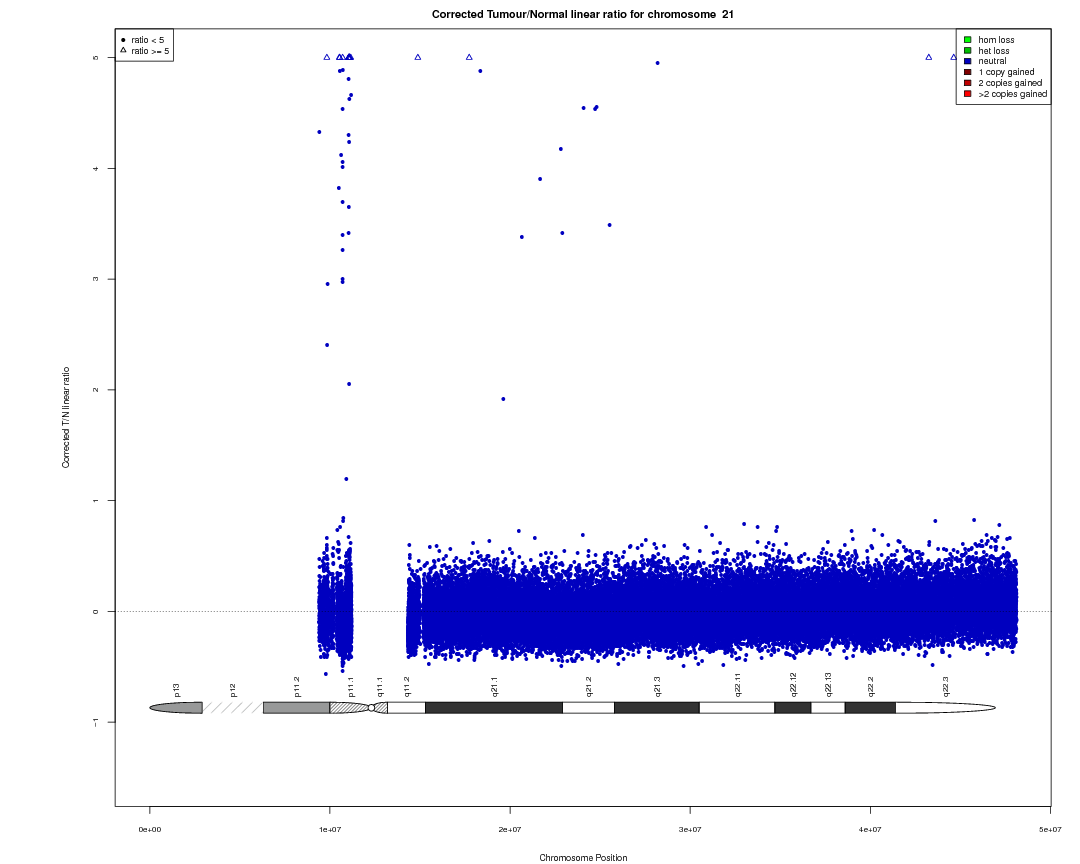
Task: Click the dark red 1 copy gained swatch
Action: 968,72
